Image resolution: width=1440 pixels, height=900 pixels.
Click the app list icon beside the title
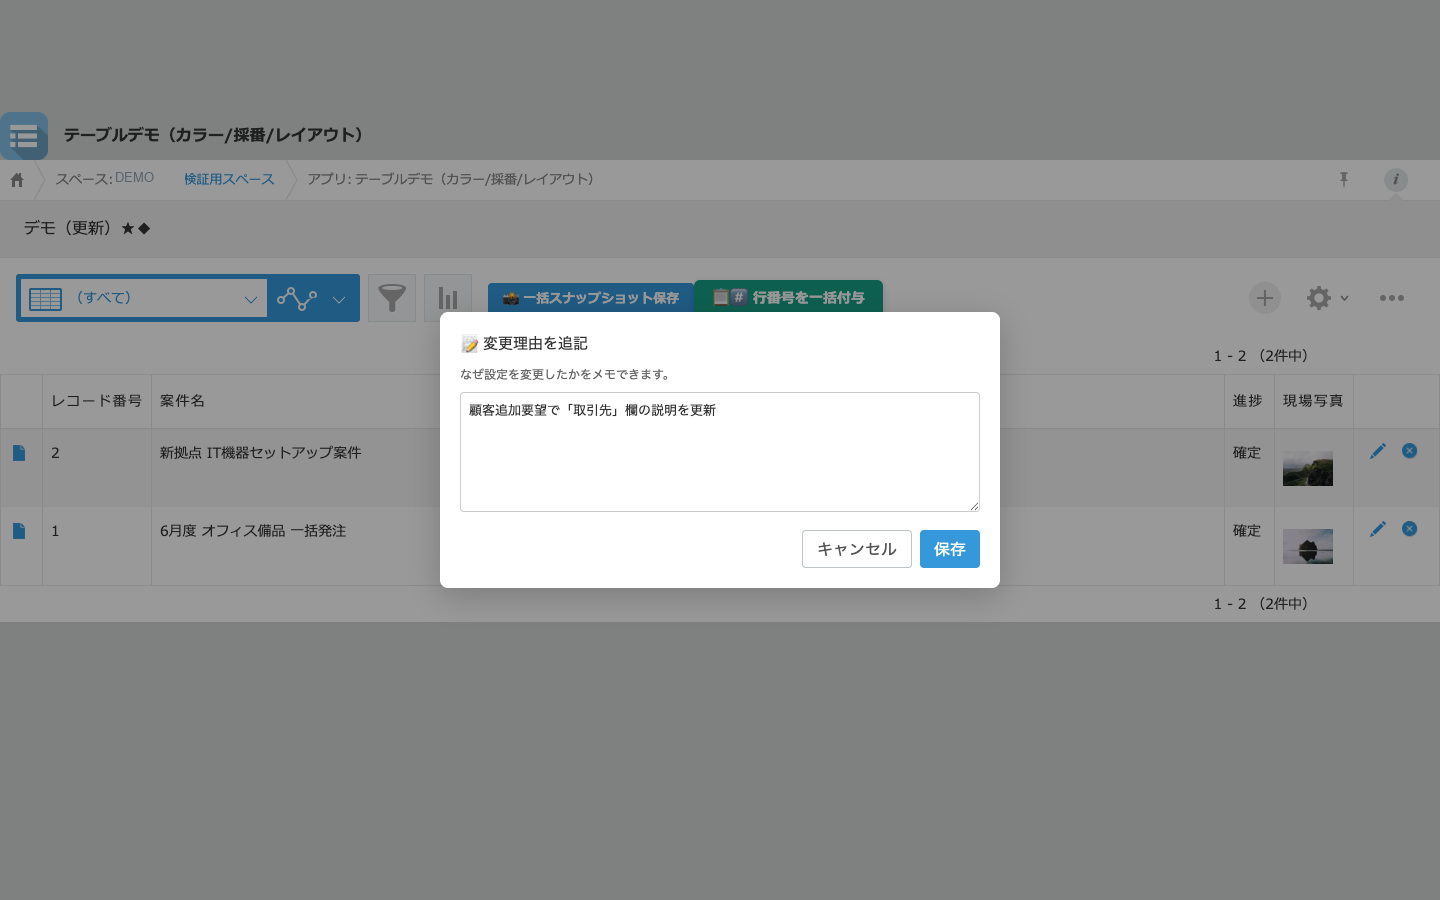24,136
